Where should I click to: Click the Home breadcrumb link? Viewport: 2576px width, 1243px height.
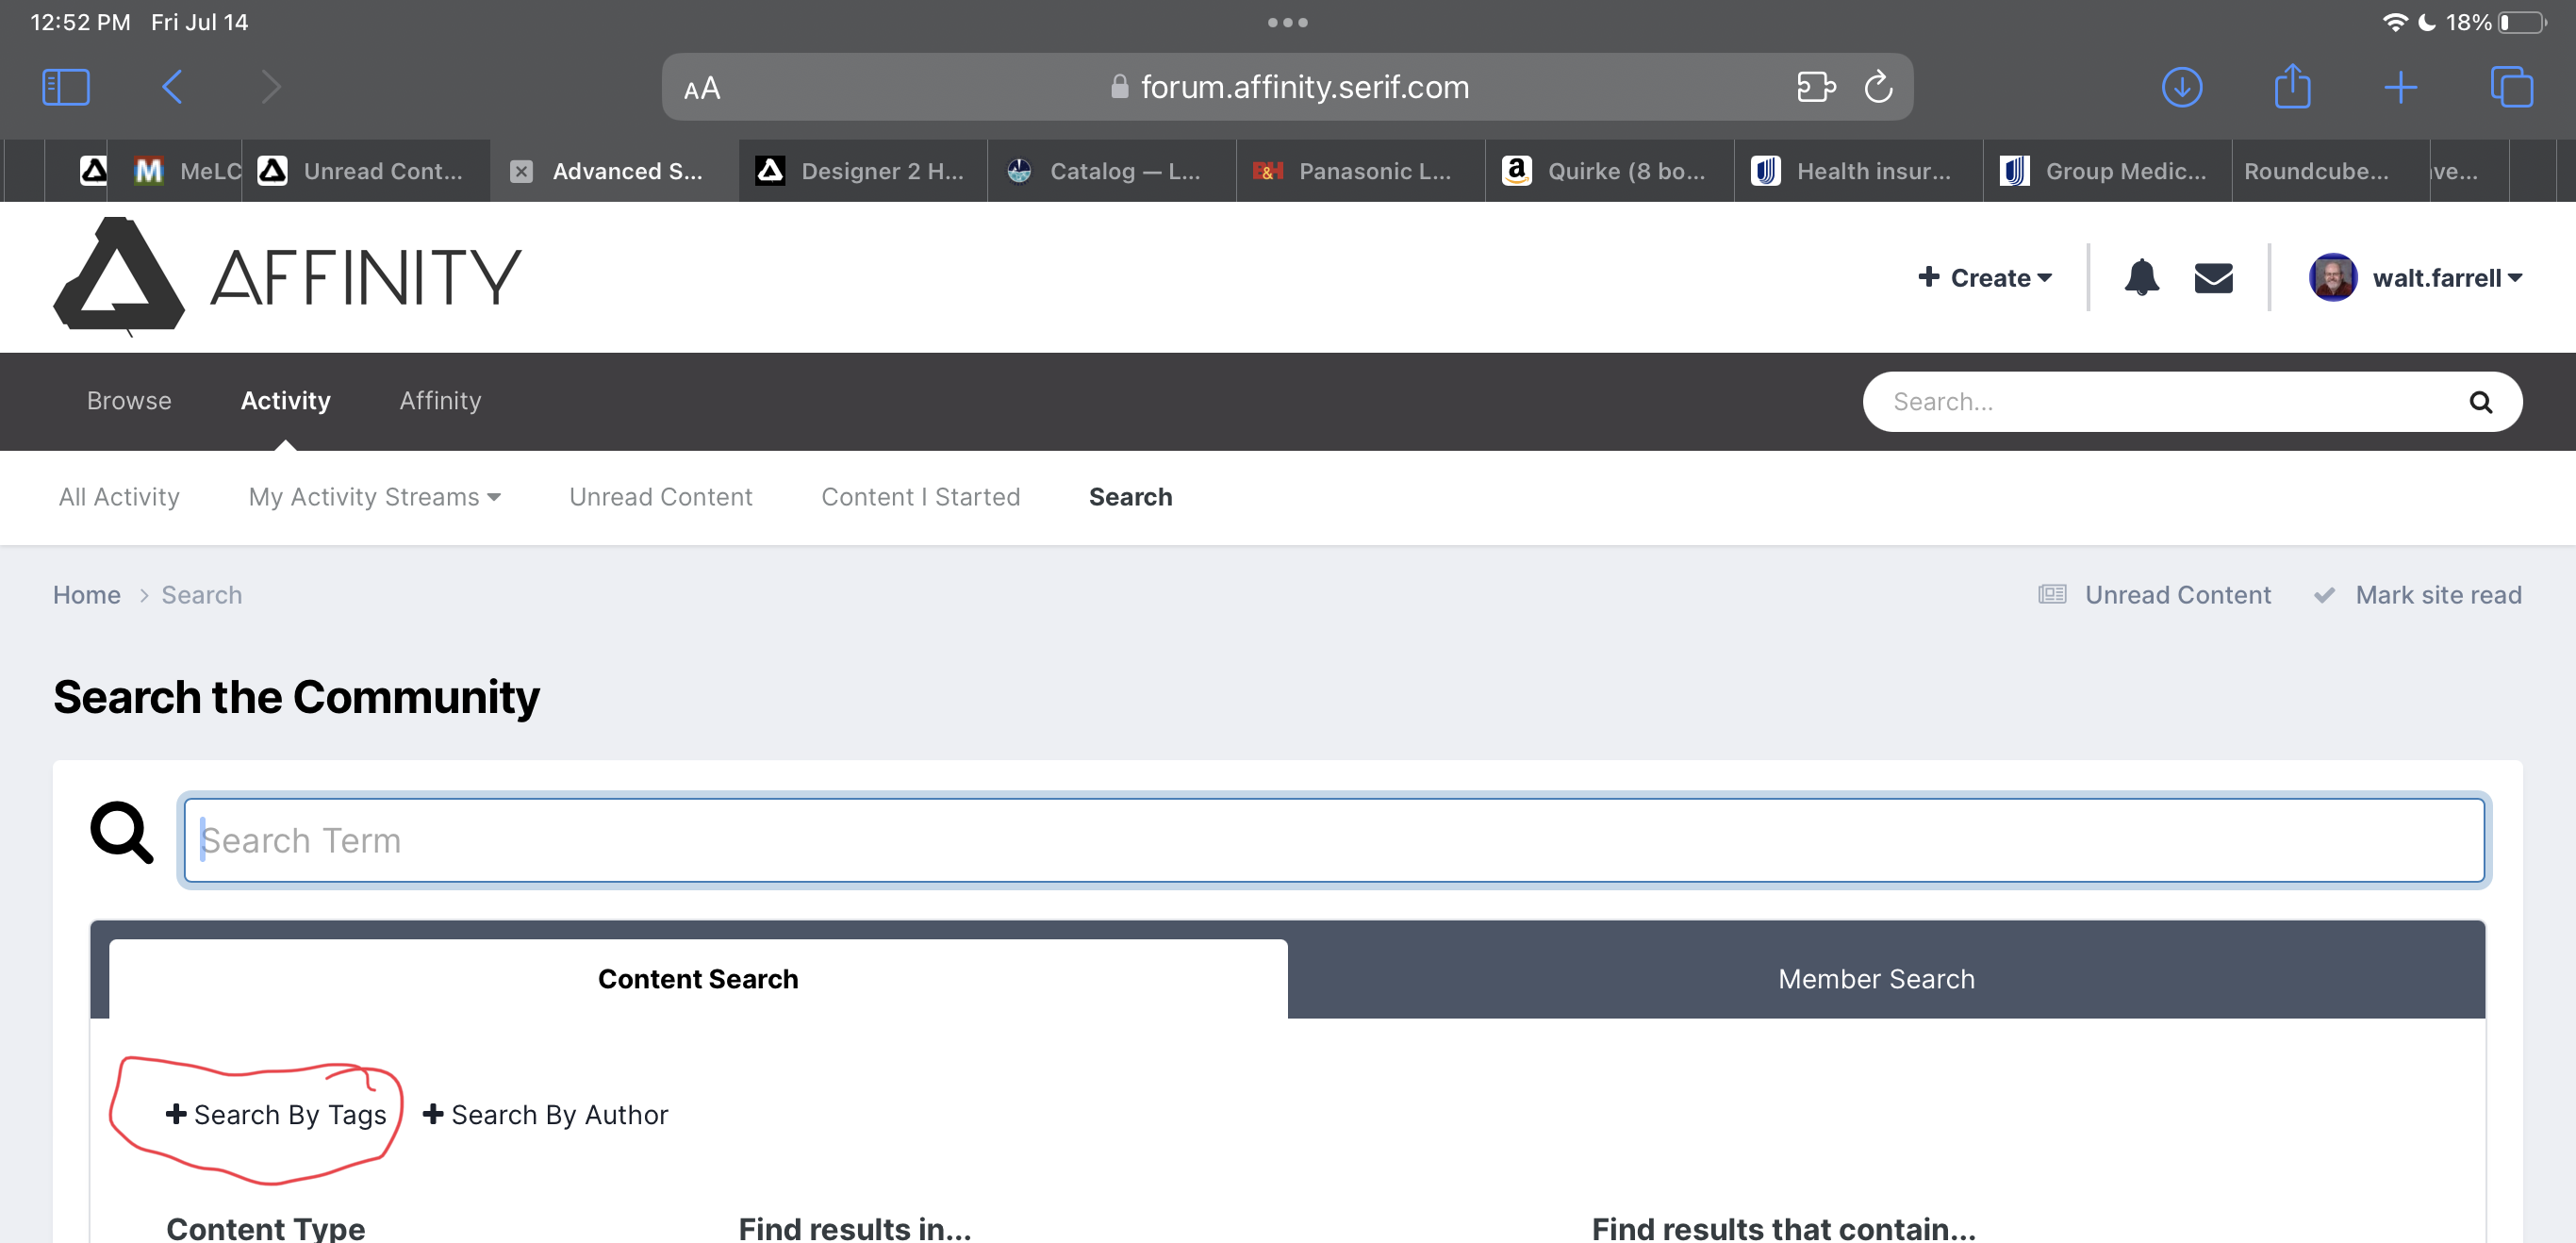pos(86,595)
